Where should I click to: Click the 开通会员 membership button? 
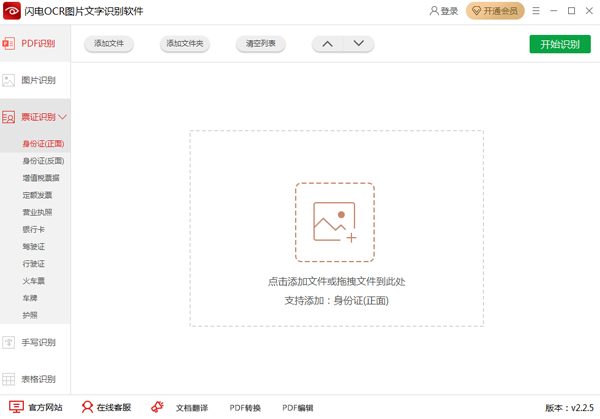coord(495,11)
